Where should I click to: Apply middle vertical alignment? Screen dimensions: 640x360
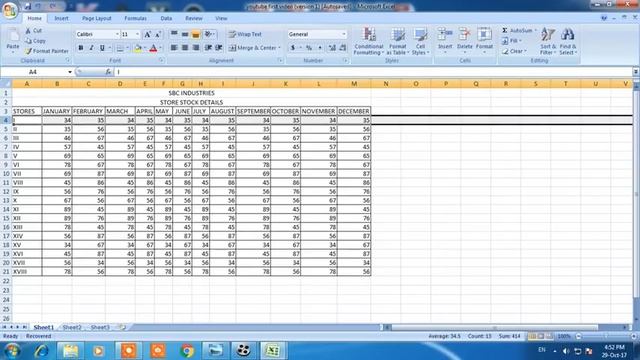click(185, 35)
